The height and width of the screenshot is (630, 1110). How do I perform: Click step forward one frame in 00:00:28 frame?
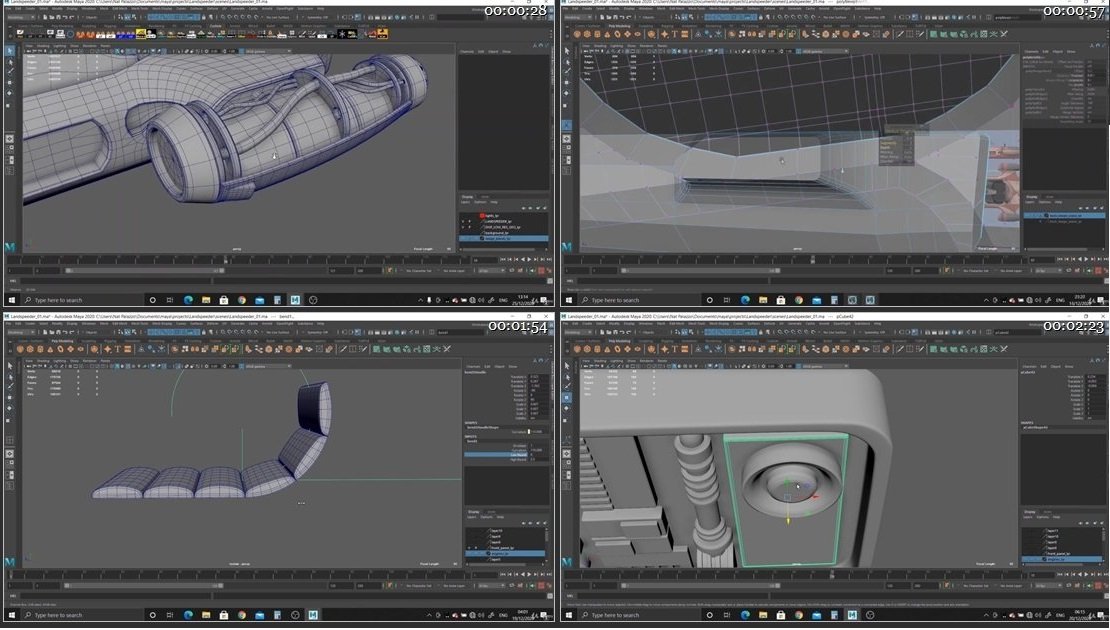point(542,259)
